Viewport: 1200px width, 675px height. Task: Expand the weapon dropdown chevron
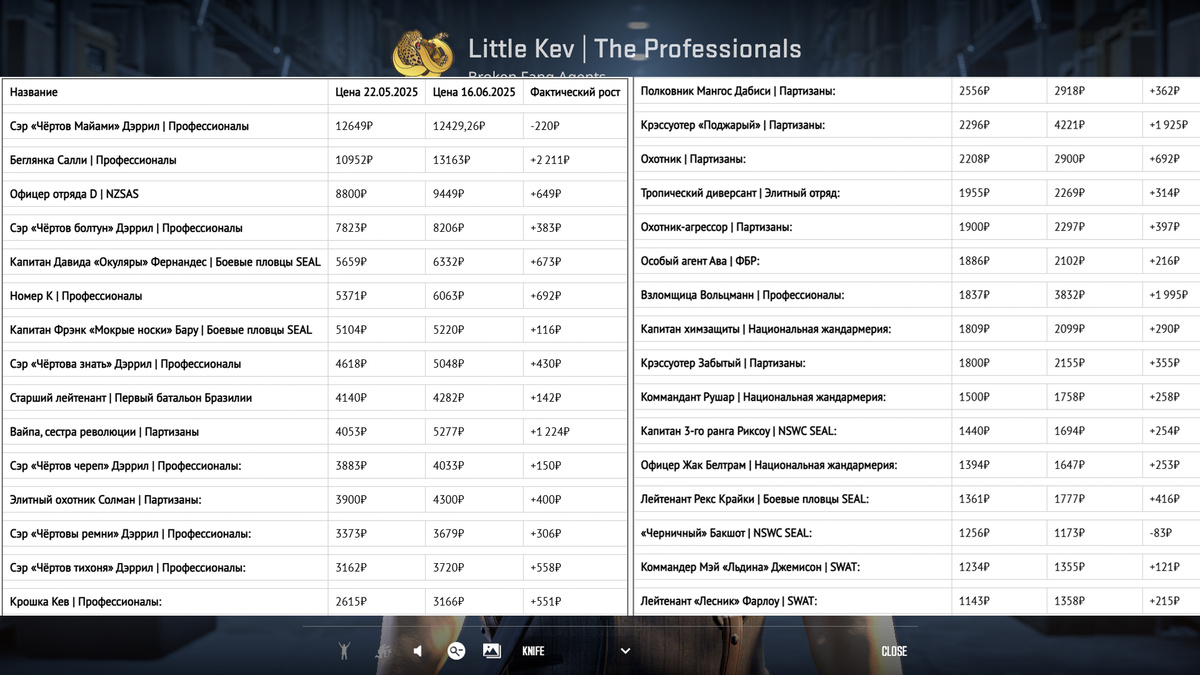pyautogui.click(x=625, y=651)
